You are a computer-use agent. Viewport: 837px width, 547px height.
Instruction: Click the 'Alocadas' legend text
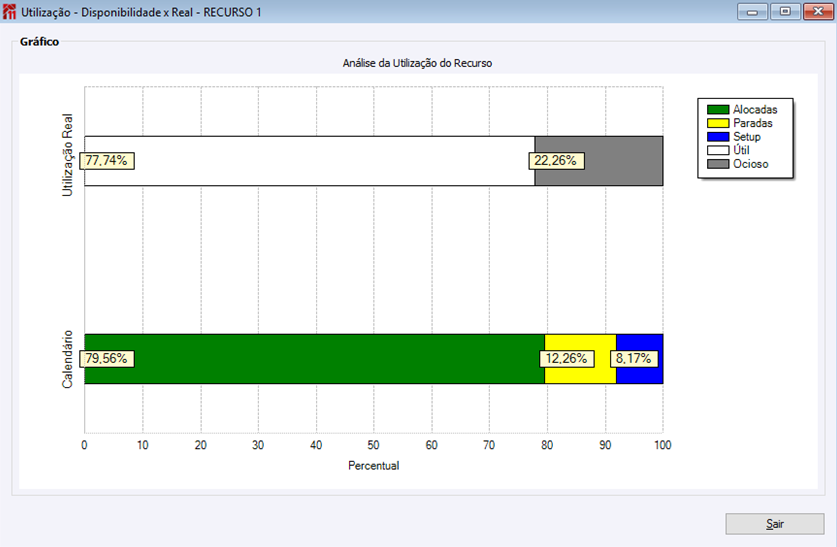coord(755,109)
